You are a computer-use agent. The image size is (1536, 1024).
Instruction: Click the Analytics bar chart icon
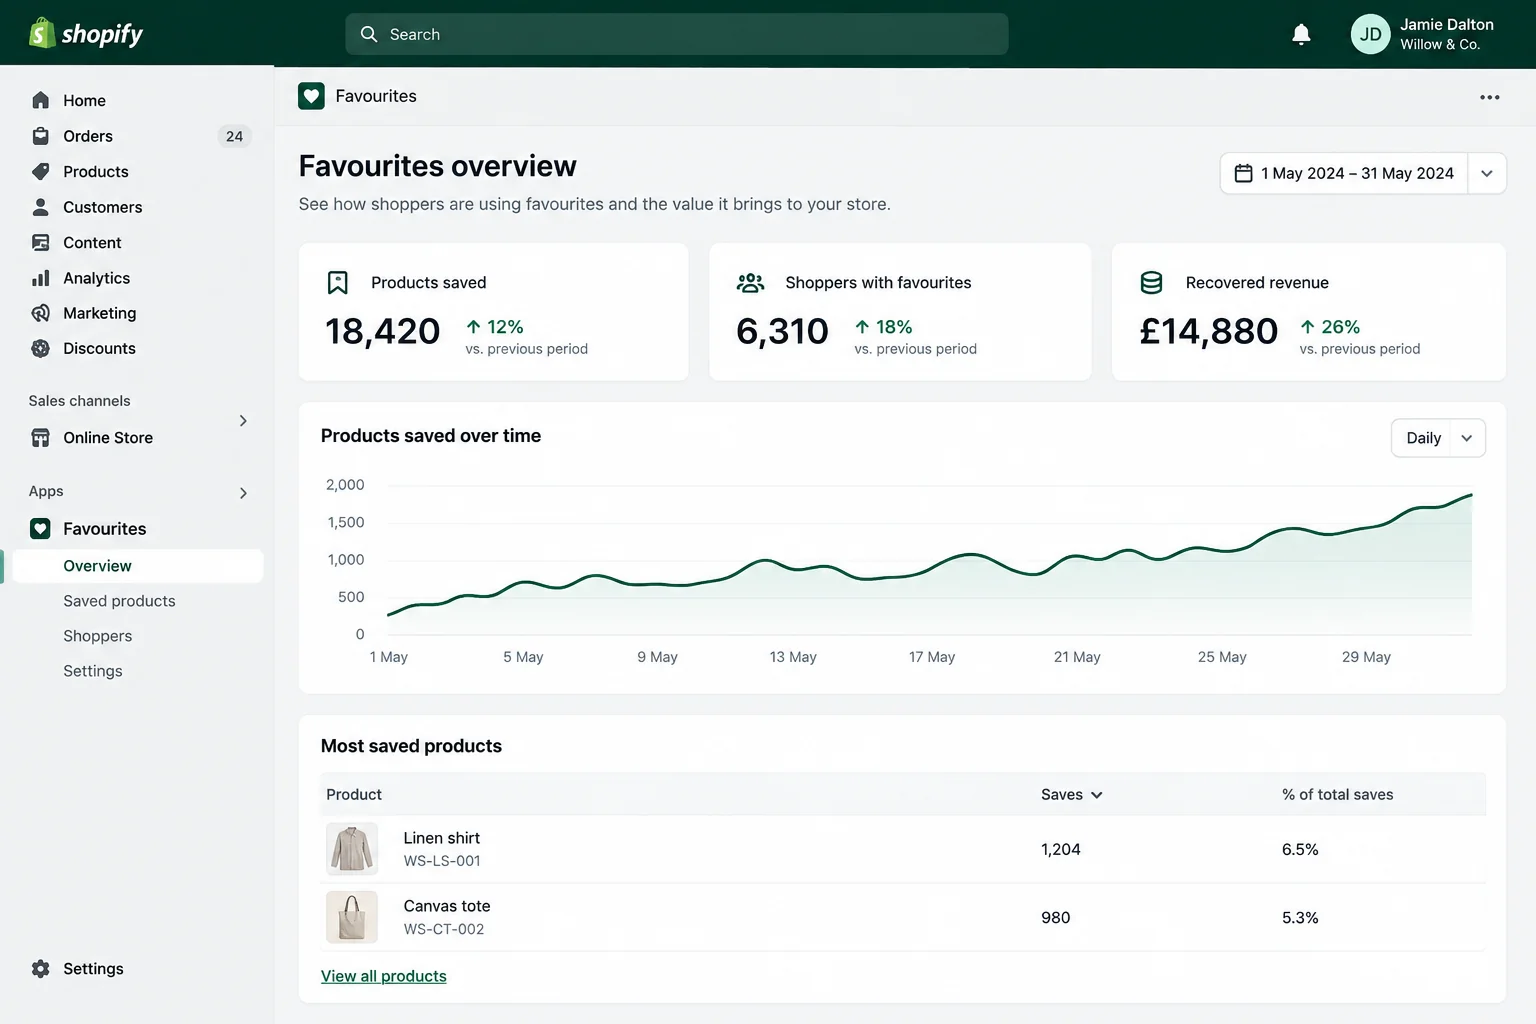41,278
